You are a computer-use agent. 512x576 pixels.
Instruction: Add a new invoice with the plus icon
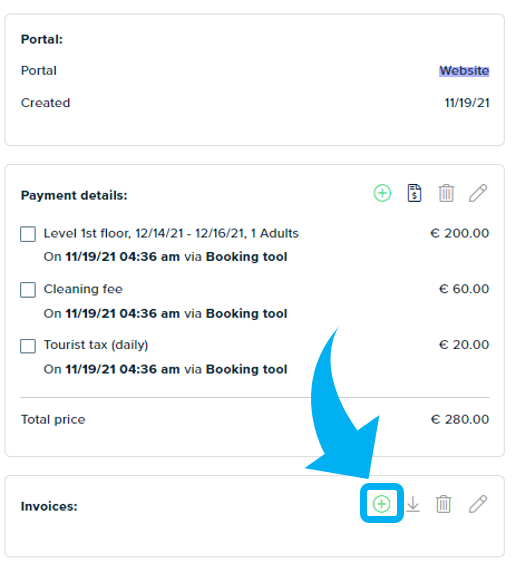click(x=381, y=504)
